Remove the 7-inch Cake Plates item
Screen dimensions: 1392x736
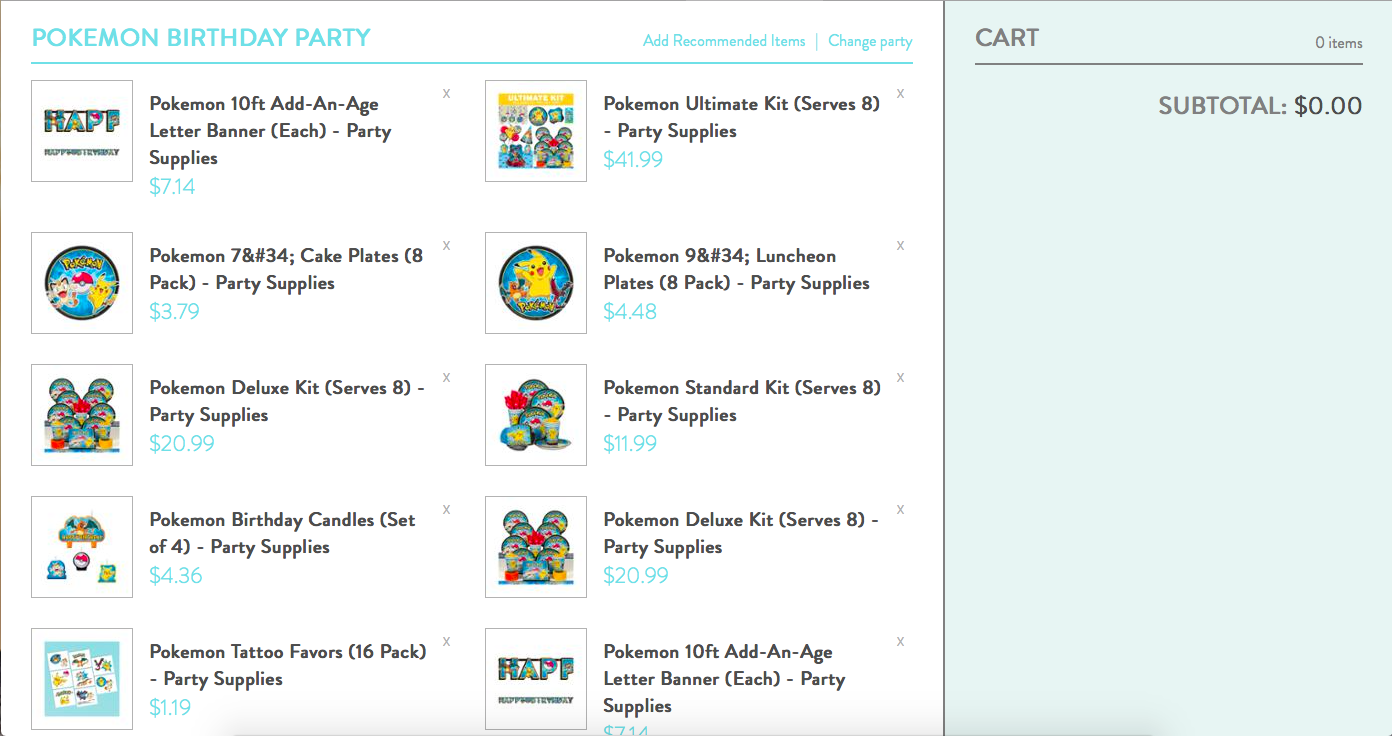point(446,245)
